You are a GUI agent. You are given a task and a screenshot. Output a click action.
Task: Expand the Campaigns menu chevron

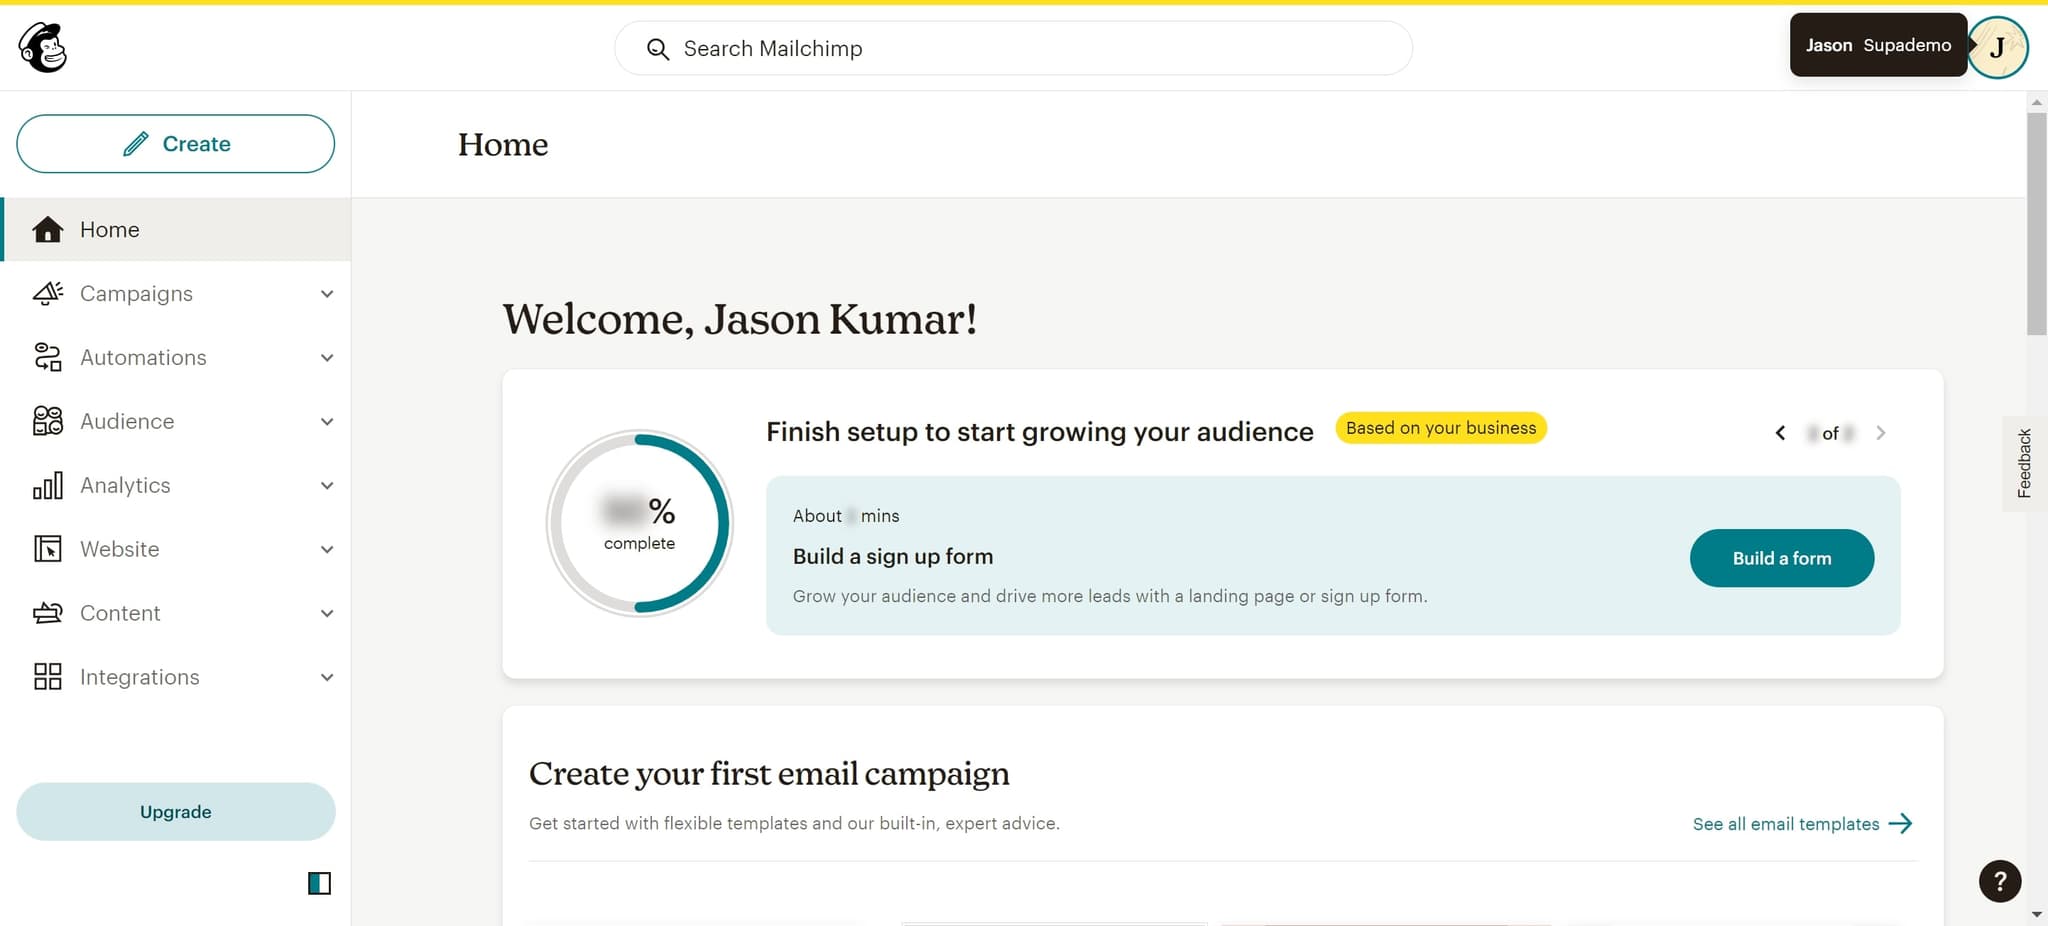coord(327,294)
